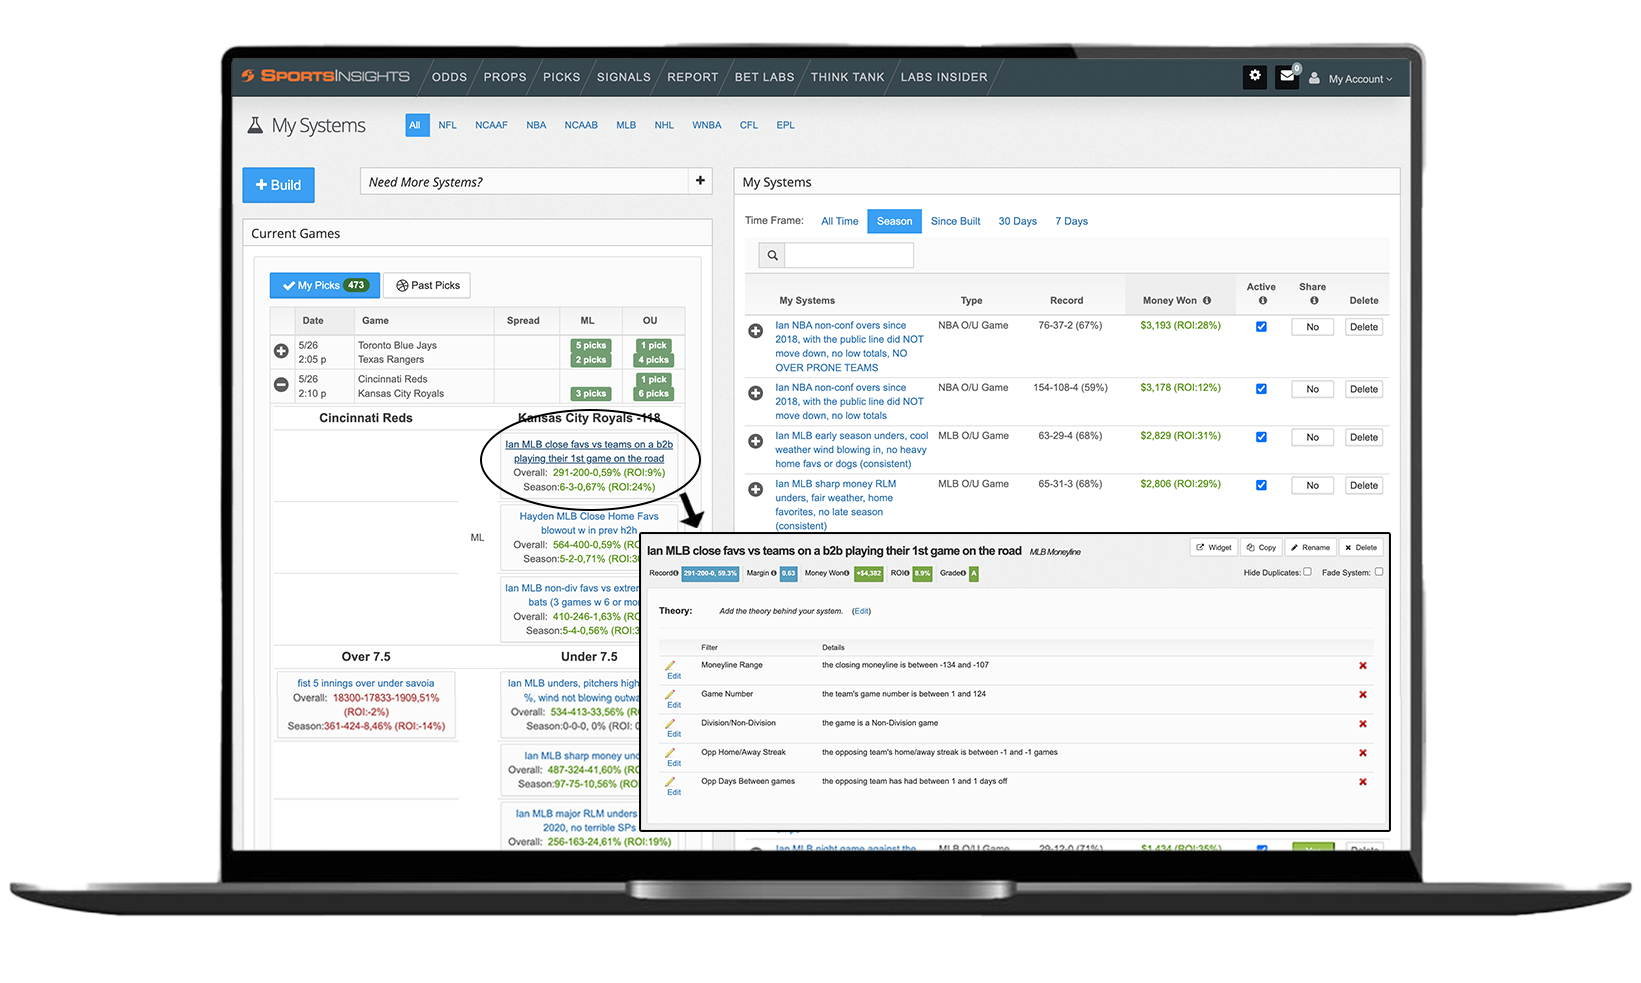Click the 5 picks badge for Blue Jays ML
The image size is (1641, 983).
click(x=590, y=346)
